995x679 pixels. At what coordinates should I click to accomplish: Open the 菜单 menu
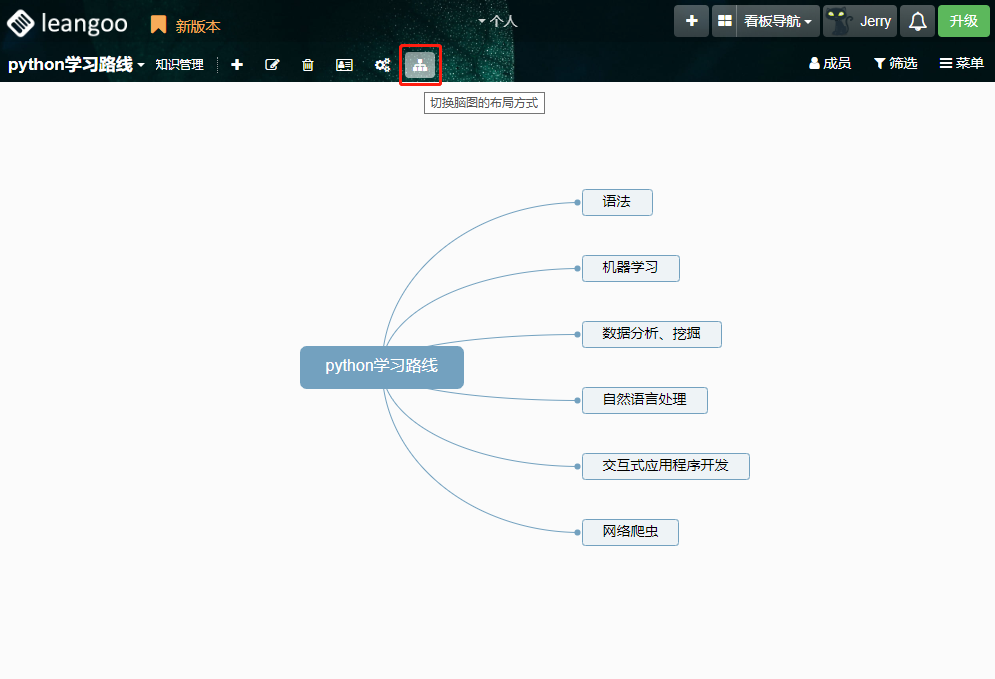[x=961, y=64]
